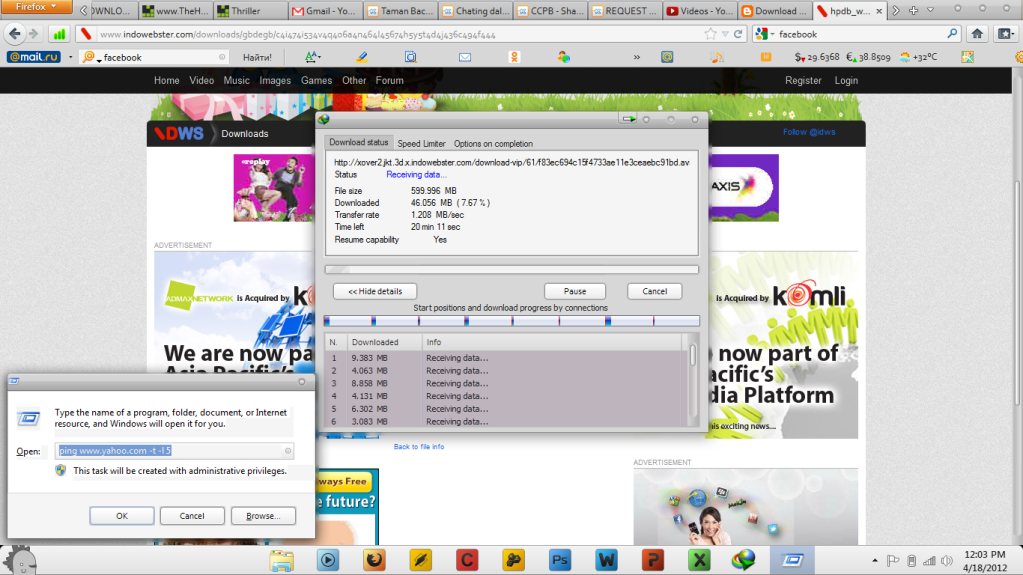Image resolution: width=1023 pixels, height=575 pixels.
Task: Click Hide details button
Action: [x=374, y=291]
